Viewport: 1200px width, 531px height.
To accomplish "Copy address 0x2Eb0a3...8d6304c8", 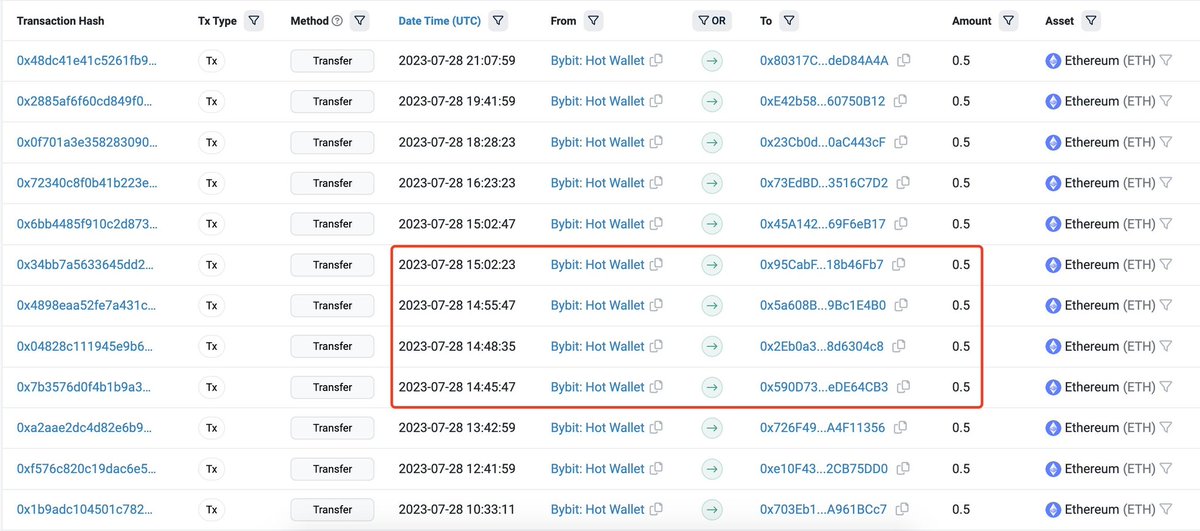I will [x=899, y=346].
